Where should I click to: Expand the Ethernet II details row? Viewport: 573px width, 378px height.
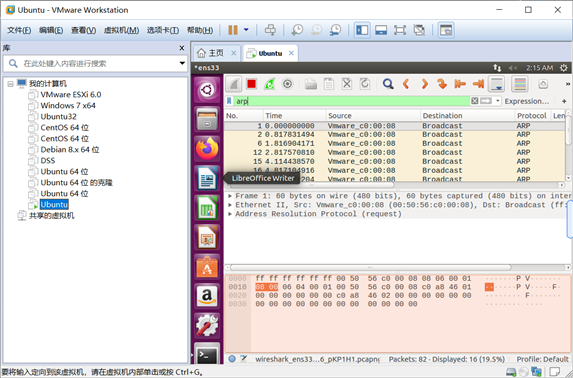230,205
